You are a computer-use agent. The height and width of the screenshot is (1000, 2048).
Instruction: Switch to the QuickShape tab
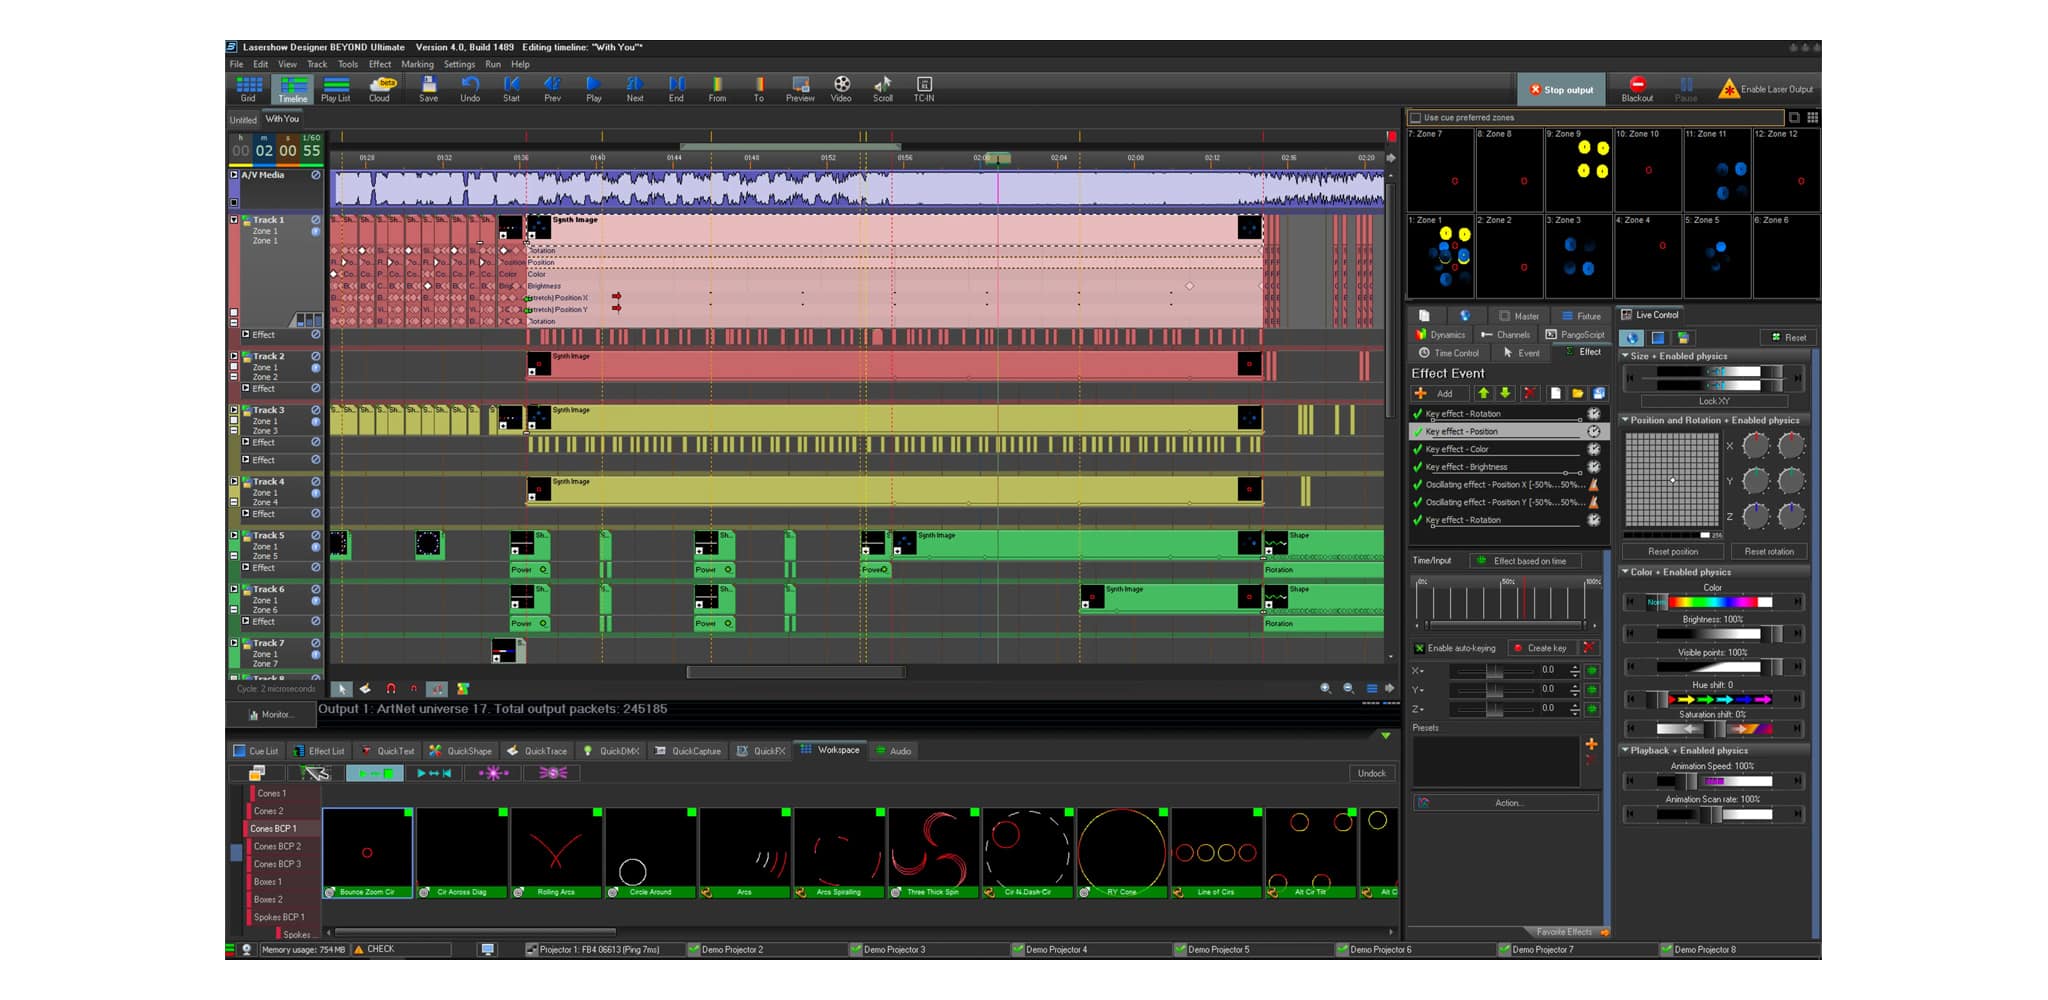(460, 751)
